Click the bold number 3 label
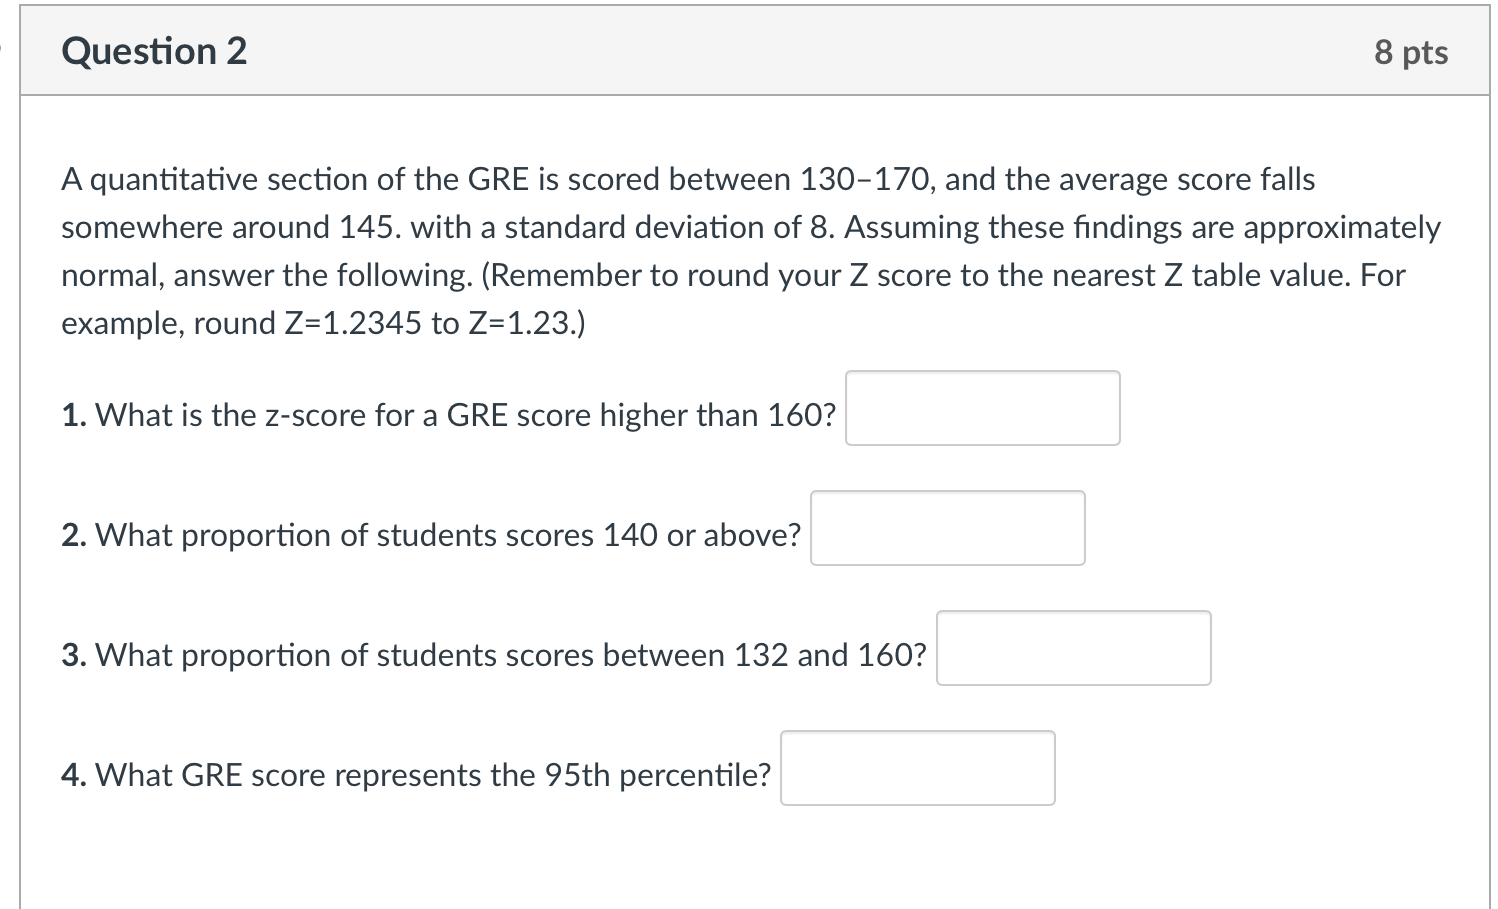This screenshot has height=909, width=1498. pyautogui.click(x=72, y=655)
